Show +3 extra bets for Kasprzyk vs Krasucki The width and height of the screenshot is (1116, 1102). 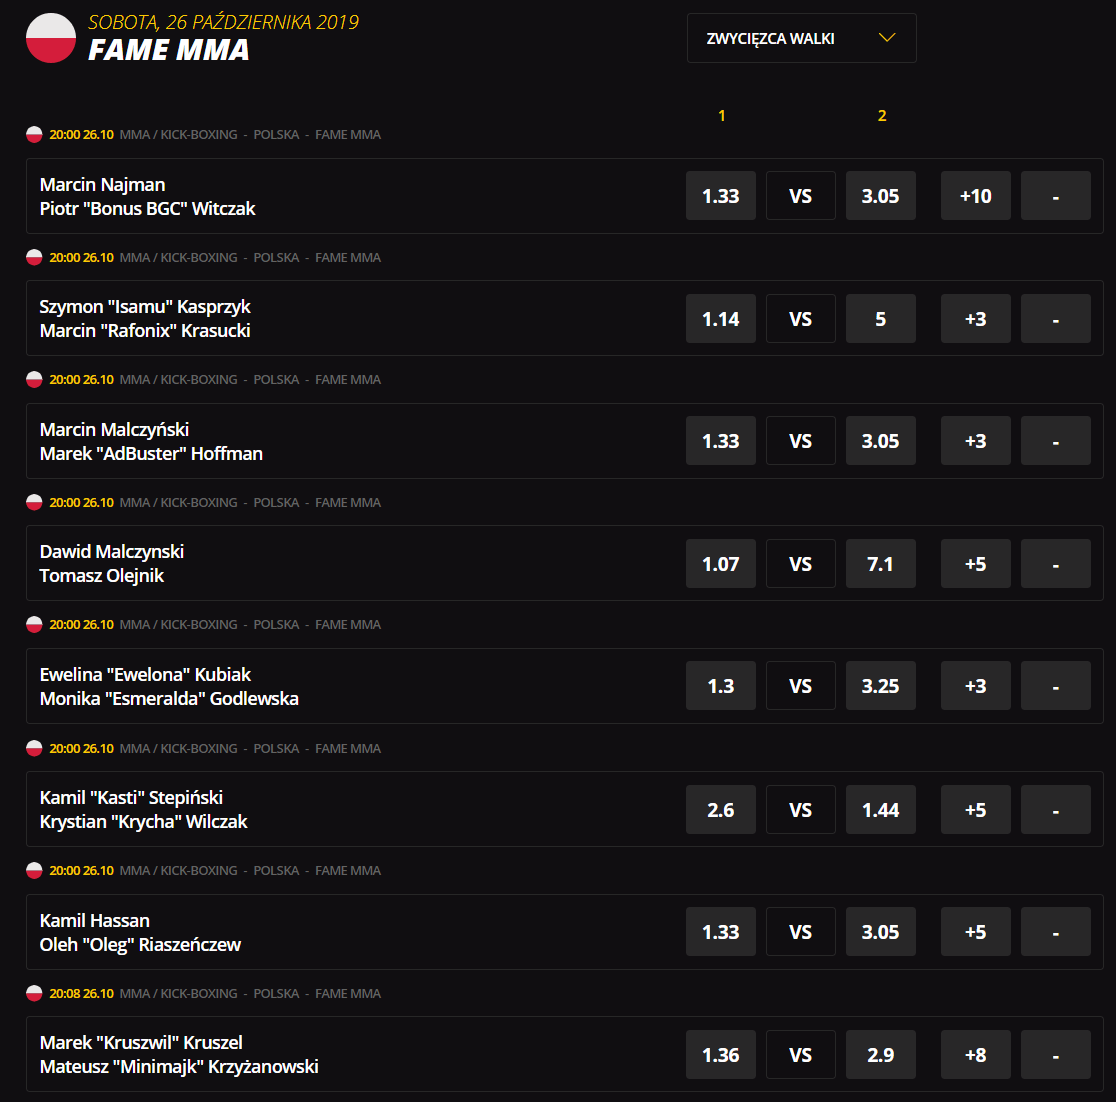click(975, 319)
